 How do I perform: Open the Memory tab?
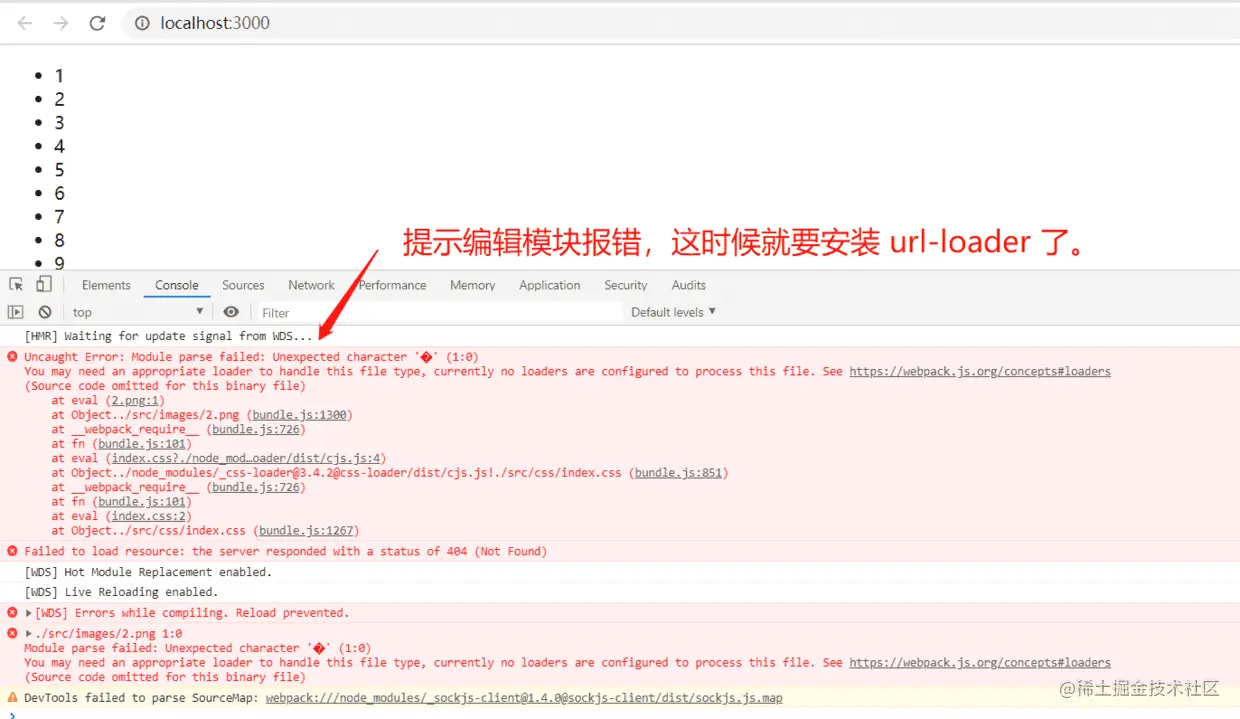(472, 285)
